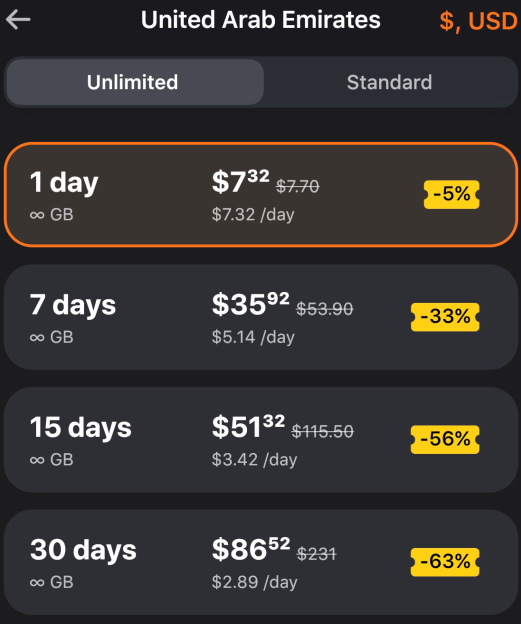Switch to the Standard tab
The image size is (521, 624).
pyautogui.click(x=389, y=82)
